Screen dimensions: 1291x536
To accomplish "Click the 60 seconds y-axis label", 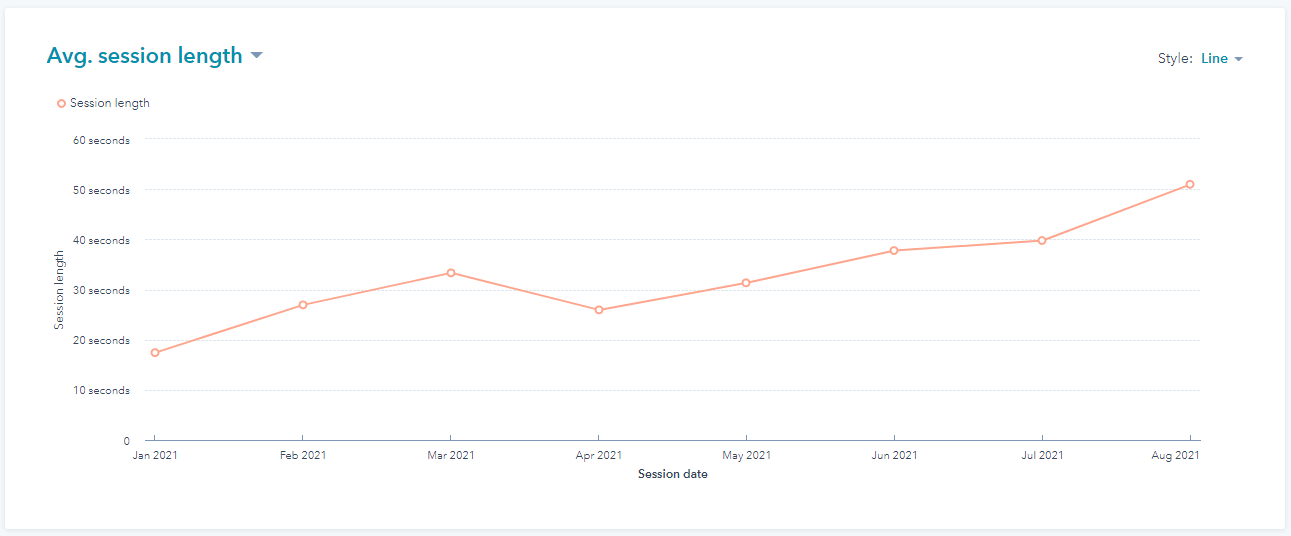I will click(101, 141).
